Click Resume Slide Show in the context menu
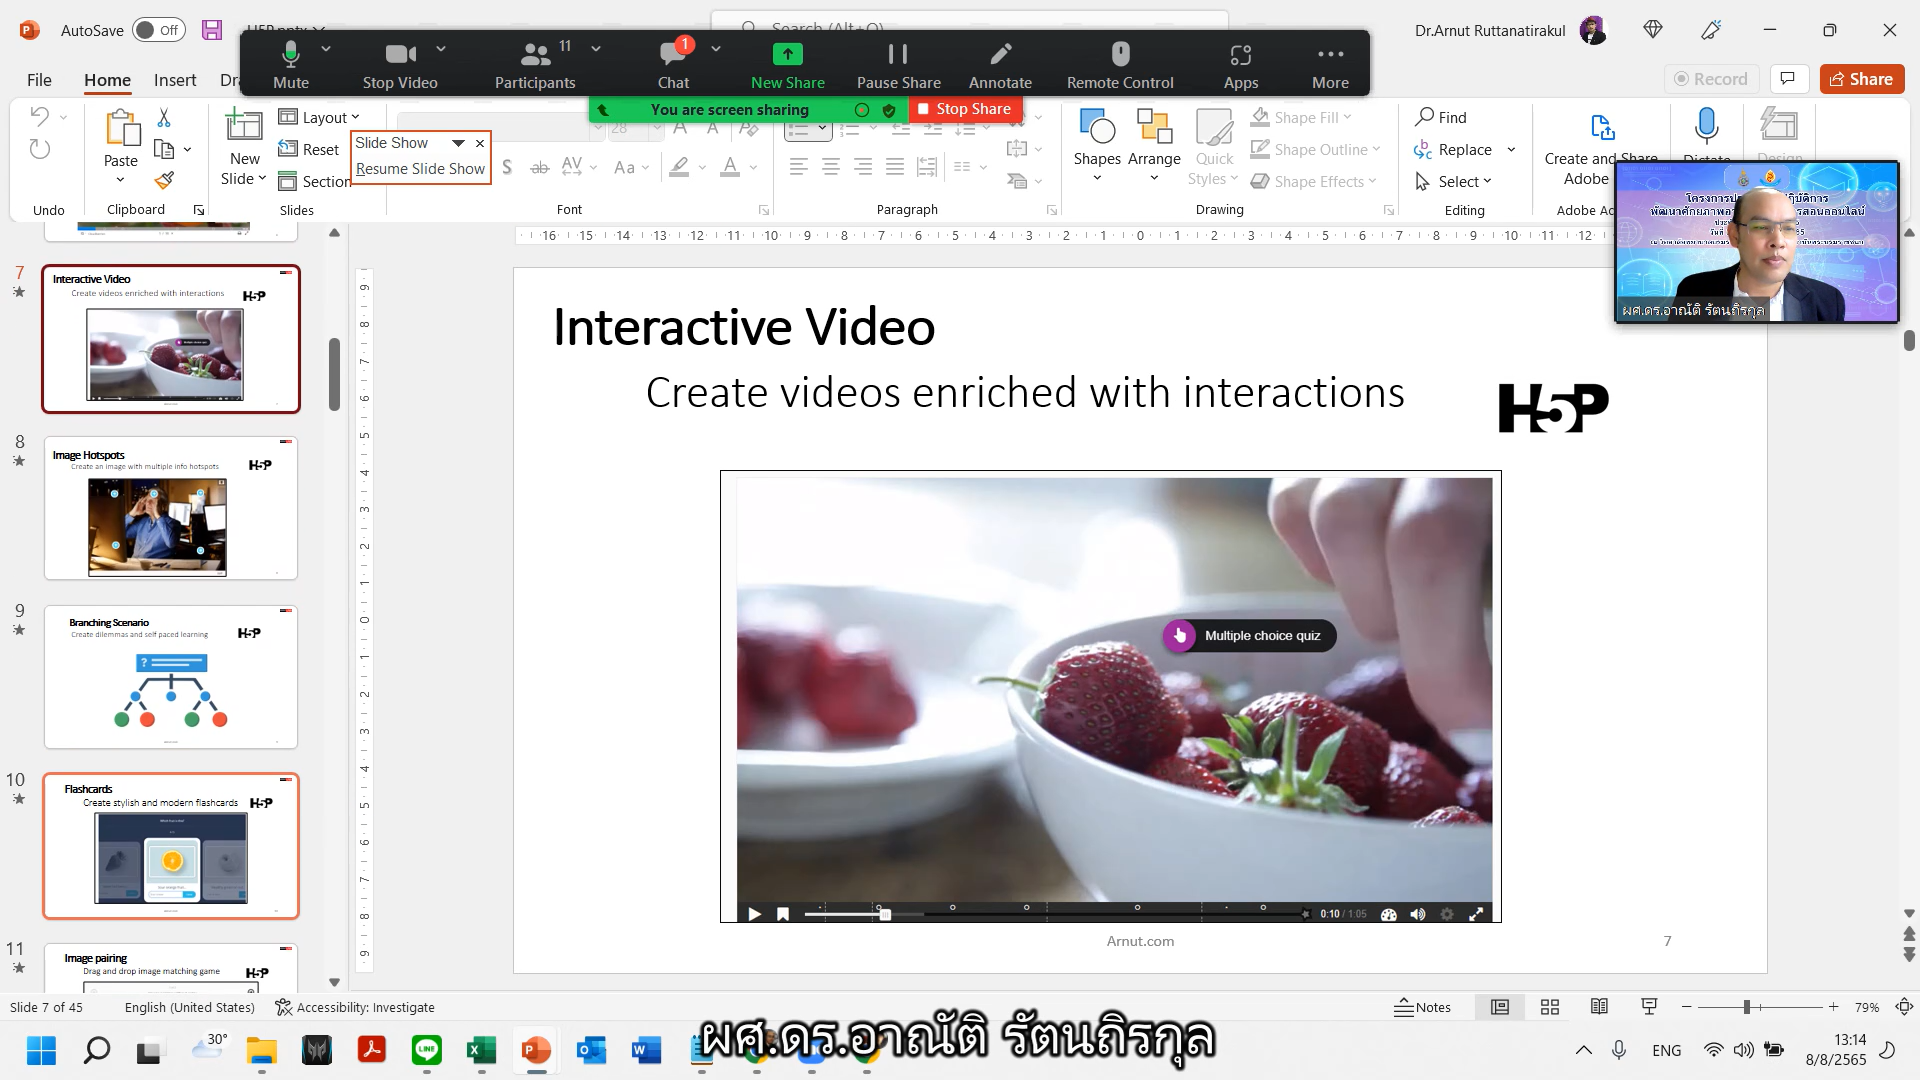The width and height of the screenshot is (1920, 1080). pyautogui.click(x=419, y=168)
